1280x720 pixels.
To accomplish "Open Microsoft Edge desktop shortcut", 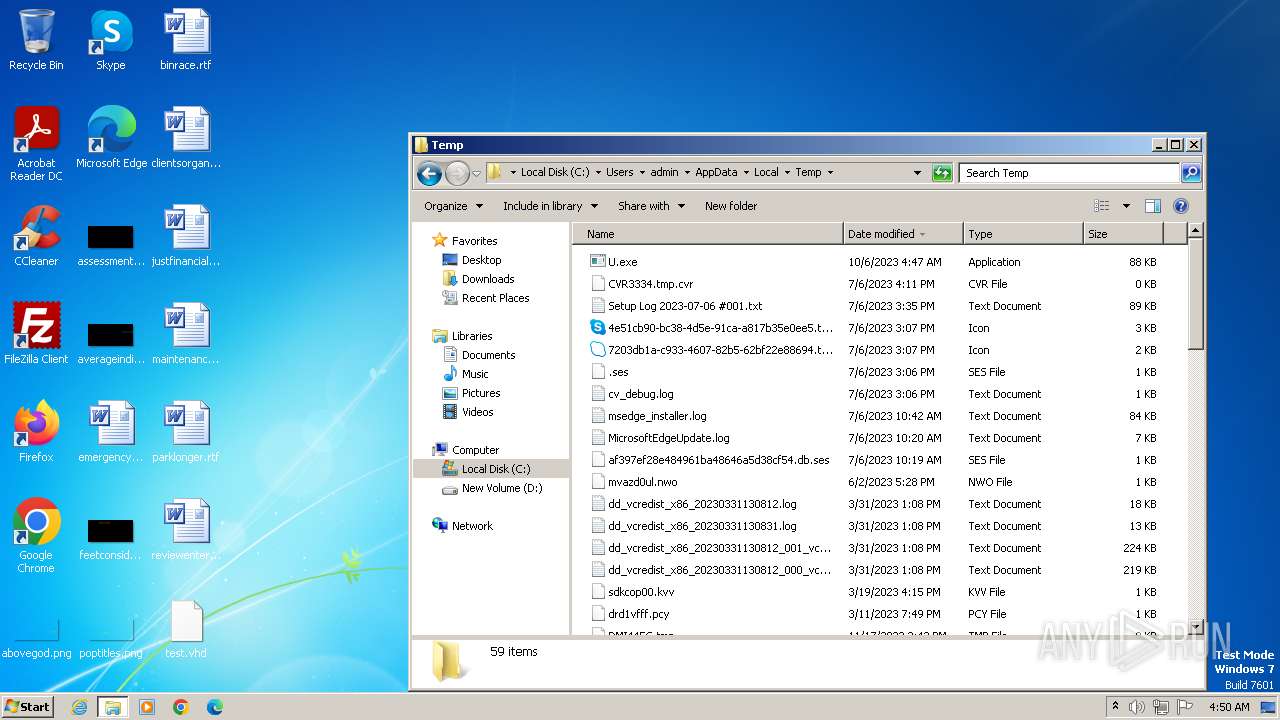I will click(x=111, y=137).
